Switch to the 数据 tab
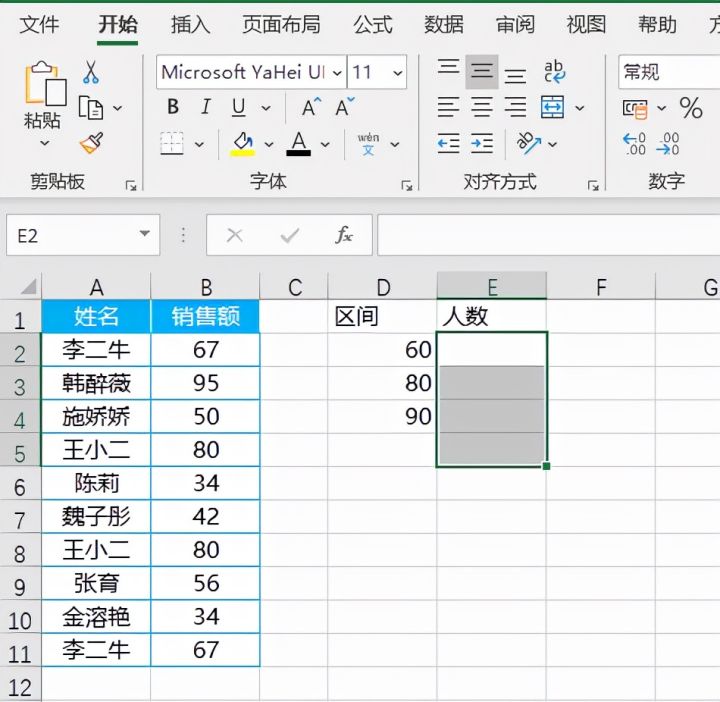Screen dimensions: 720x702 pyautogui.click(x=444, y=24)
